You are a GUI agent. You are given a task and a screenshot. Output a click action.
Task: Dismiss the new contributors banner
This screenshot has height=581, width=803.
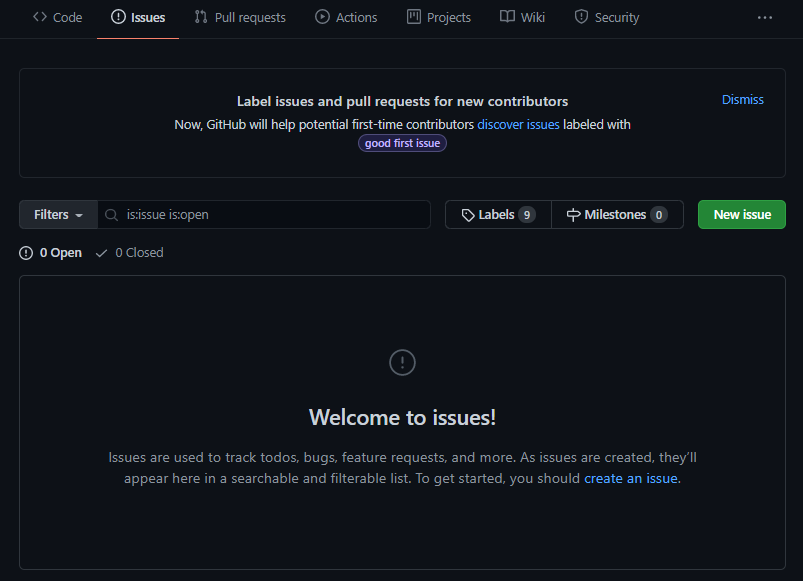743,100
